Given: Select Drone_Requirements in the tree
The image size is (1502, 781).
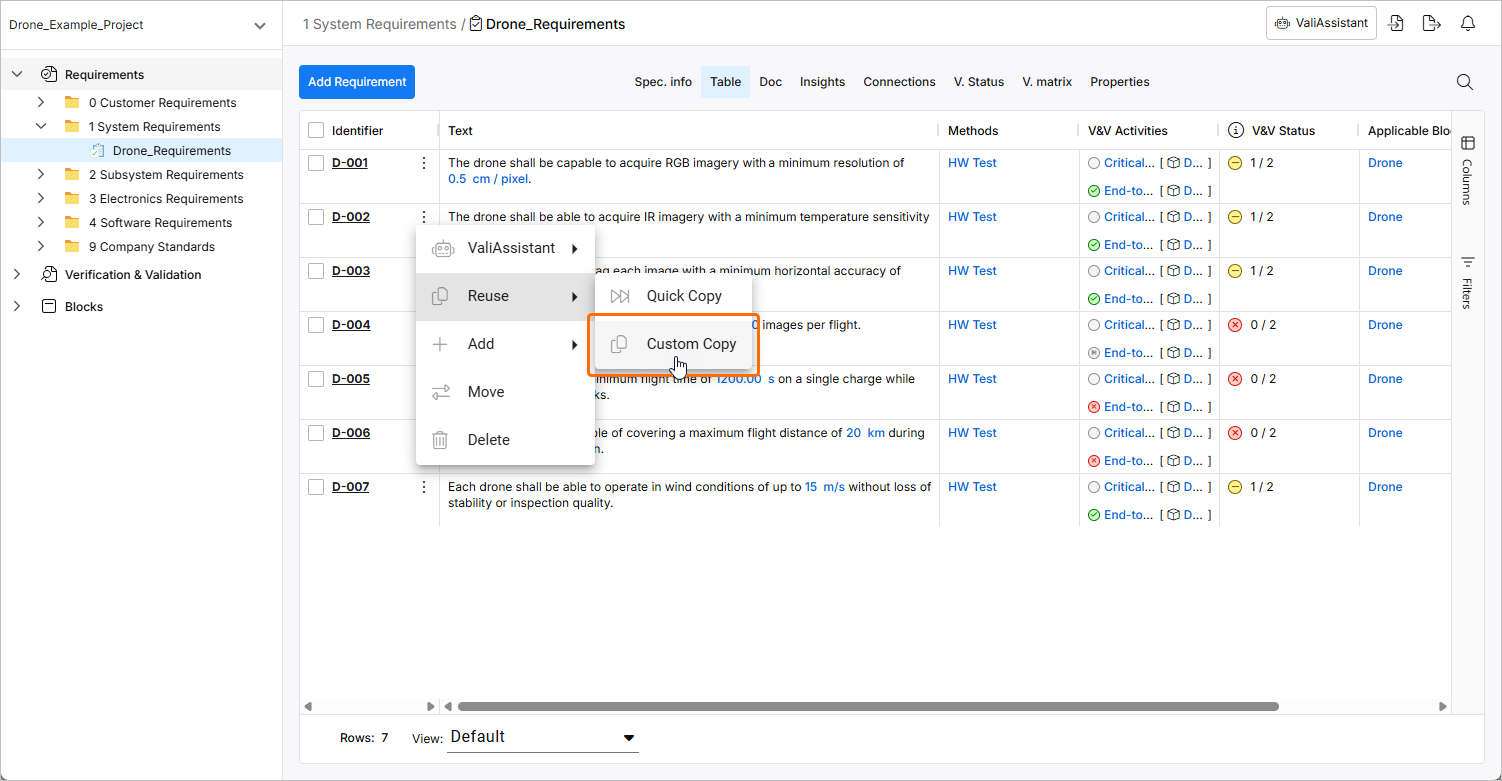Looking at the screenshot, I should pyautogui.click(x=171, y=151).
